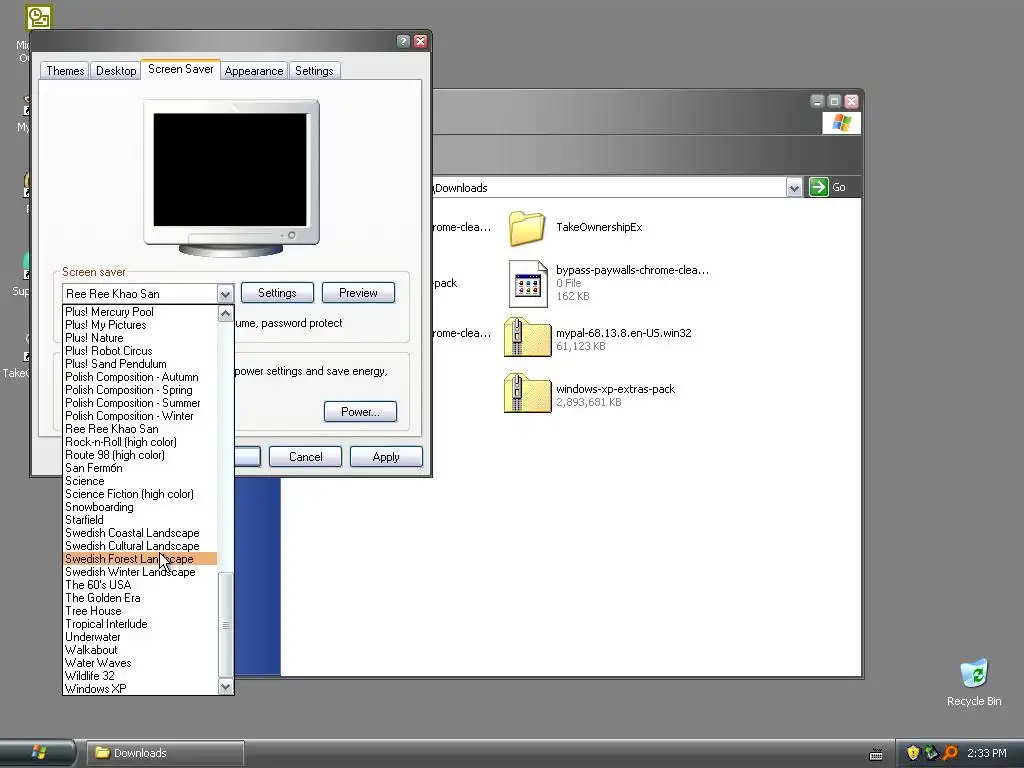Select Swedish Cultural Landscape
The height and width of the screenshot is (768, 1024).
pos(140,546)
